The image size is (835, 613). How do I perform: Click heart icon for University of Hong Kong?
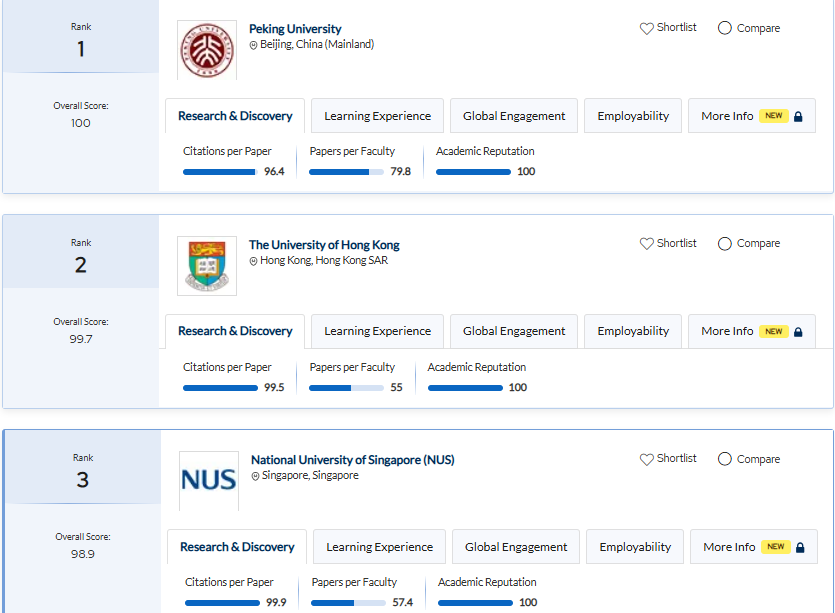[646, 243]
